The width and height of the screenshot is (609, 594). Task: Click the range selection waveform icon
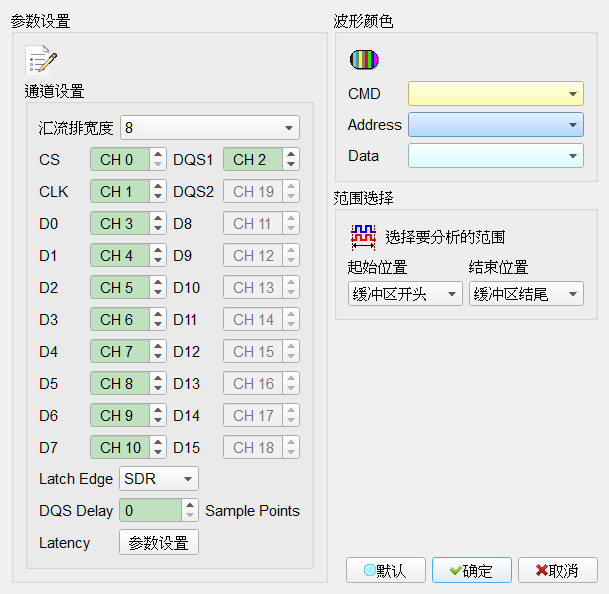[364, 237]
